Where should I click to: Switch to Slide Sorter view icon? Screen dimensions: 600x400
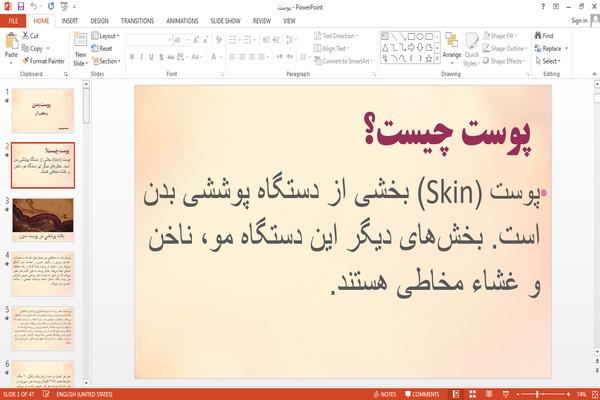473,394
